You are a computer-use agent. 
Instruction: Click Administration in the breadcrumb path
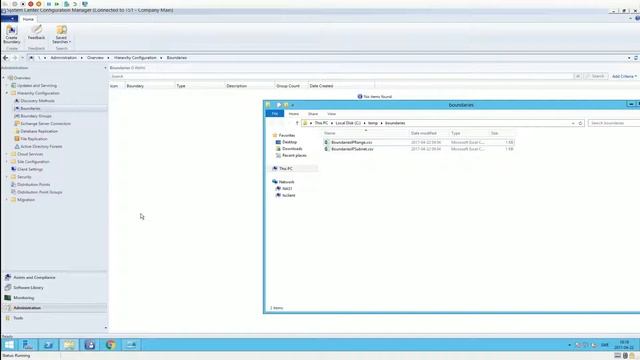[x=64, y=58]
